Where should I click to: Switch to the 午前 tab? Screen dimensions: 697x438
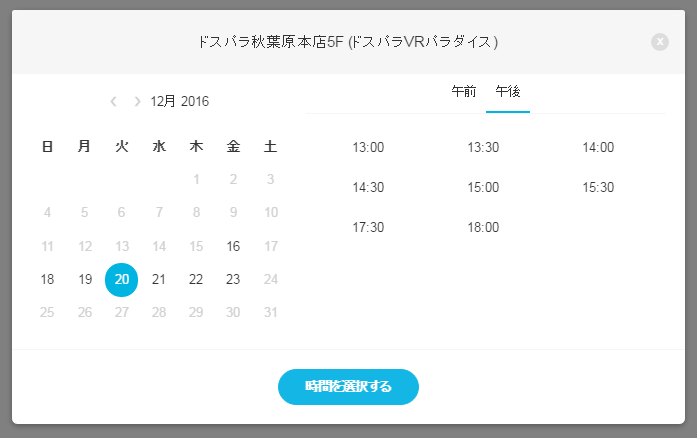coord(464,92)
